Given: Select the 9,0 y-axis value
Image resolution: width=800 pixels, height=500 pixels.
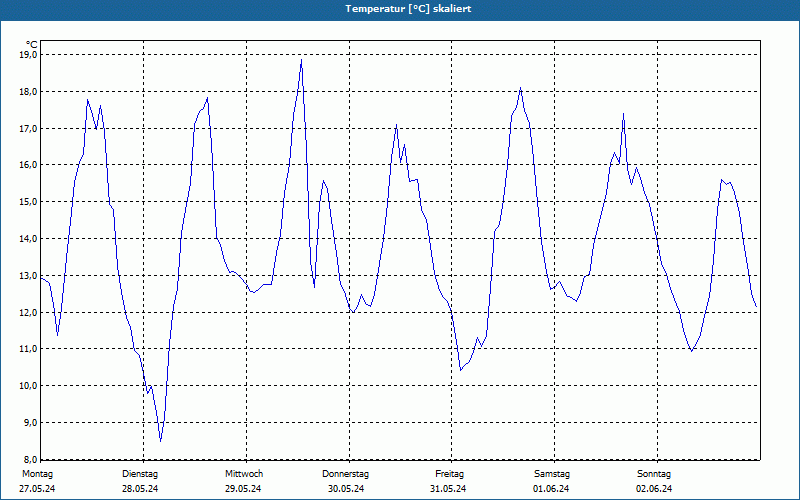Looking at the screenshot, I should coord(30,422).
